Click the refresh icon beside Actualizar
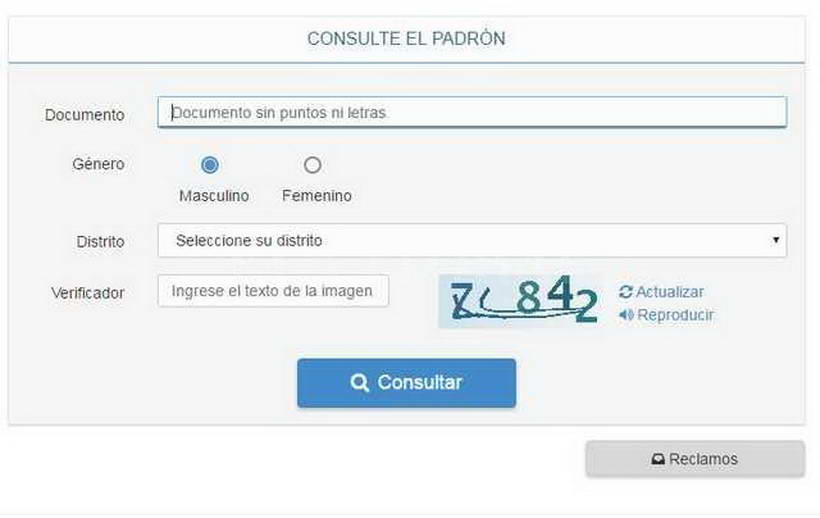 (x=625, y=292)
